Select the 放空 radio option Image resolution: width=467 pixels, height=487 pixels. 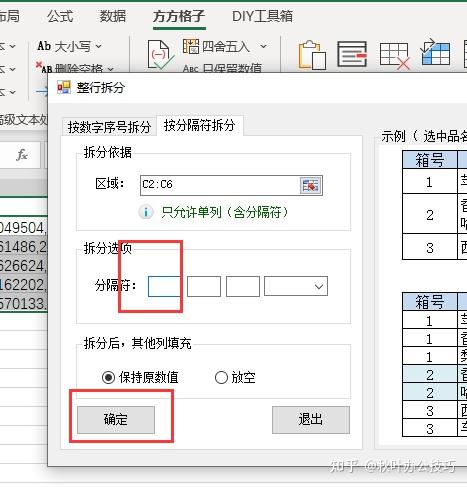221,378
